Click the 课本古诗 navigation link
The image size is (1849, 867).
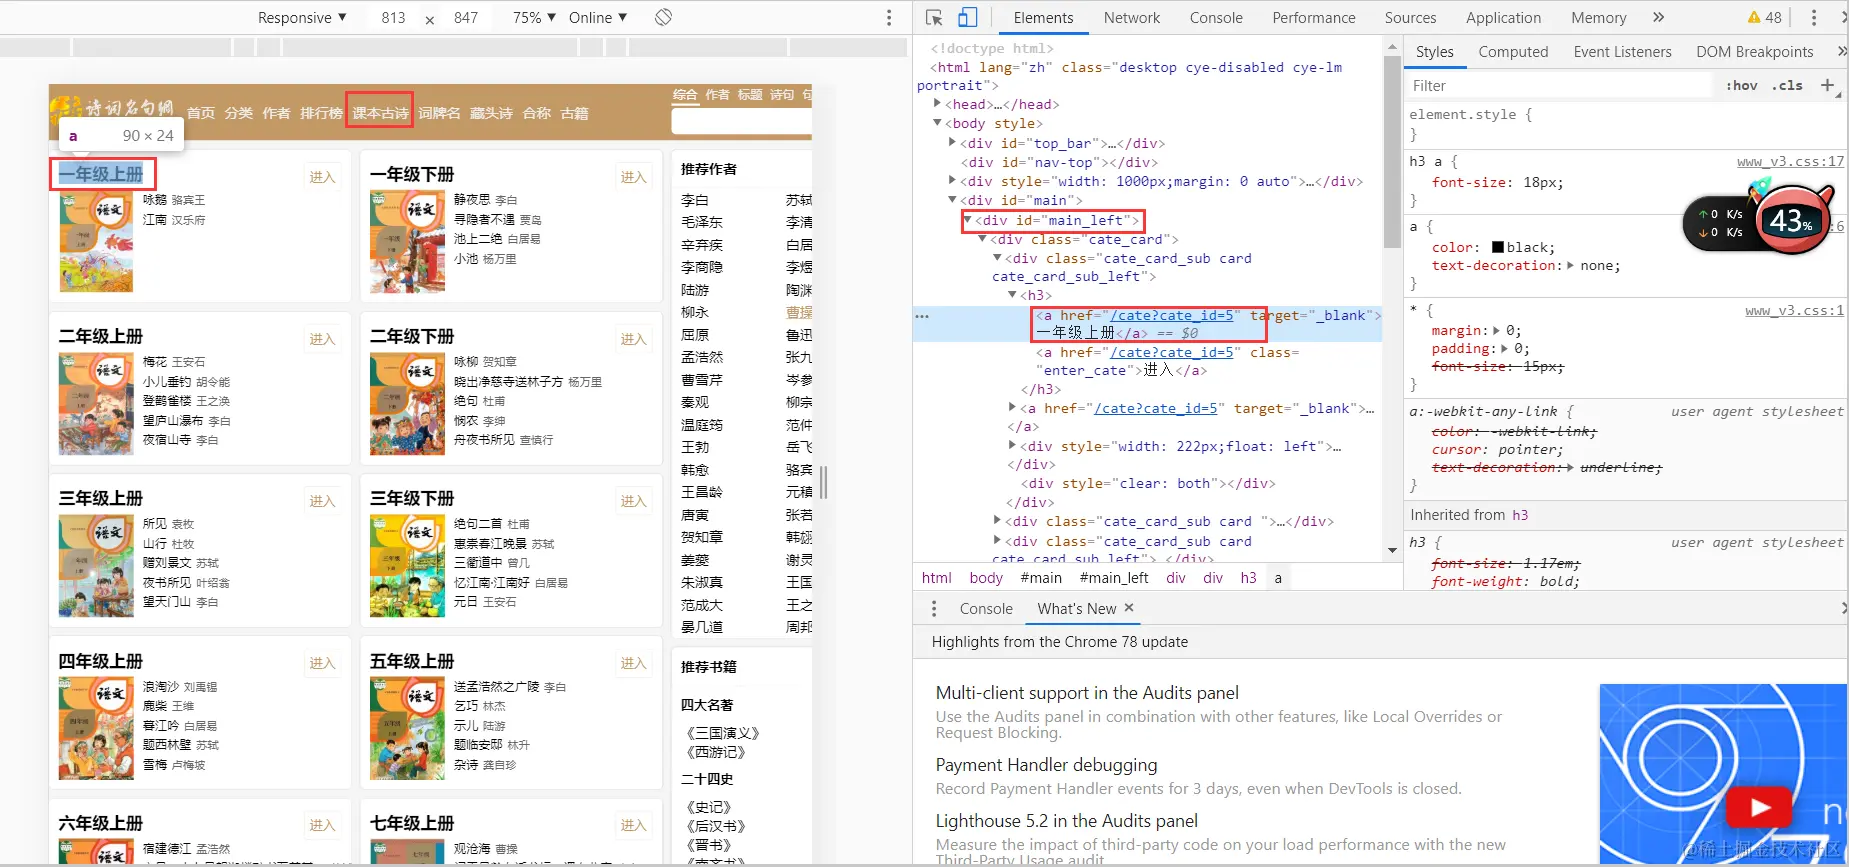tap(380, 113)
